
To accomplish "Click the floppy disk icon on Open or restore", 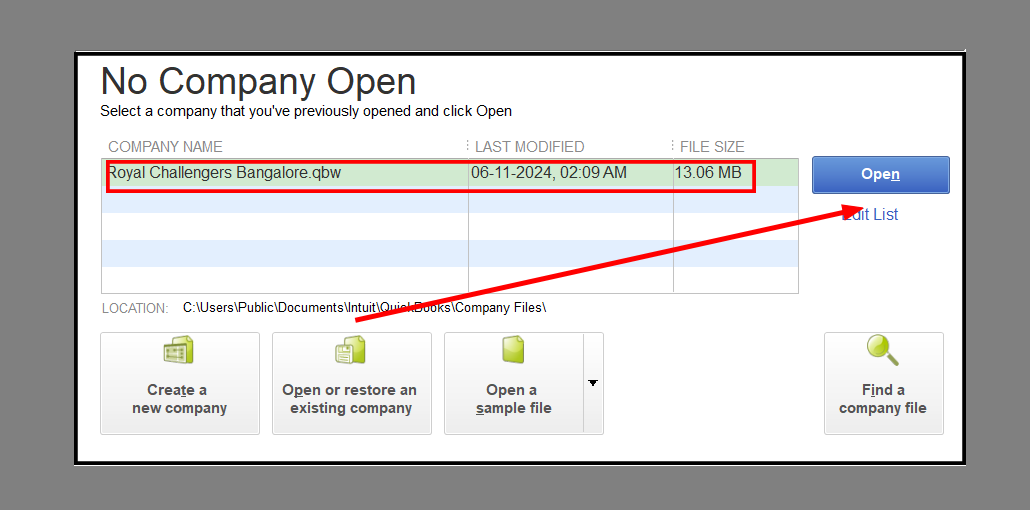I will (x=350, y=350).
